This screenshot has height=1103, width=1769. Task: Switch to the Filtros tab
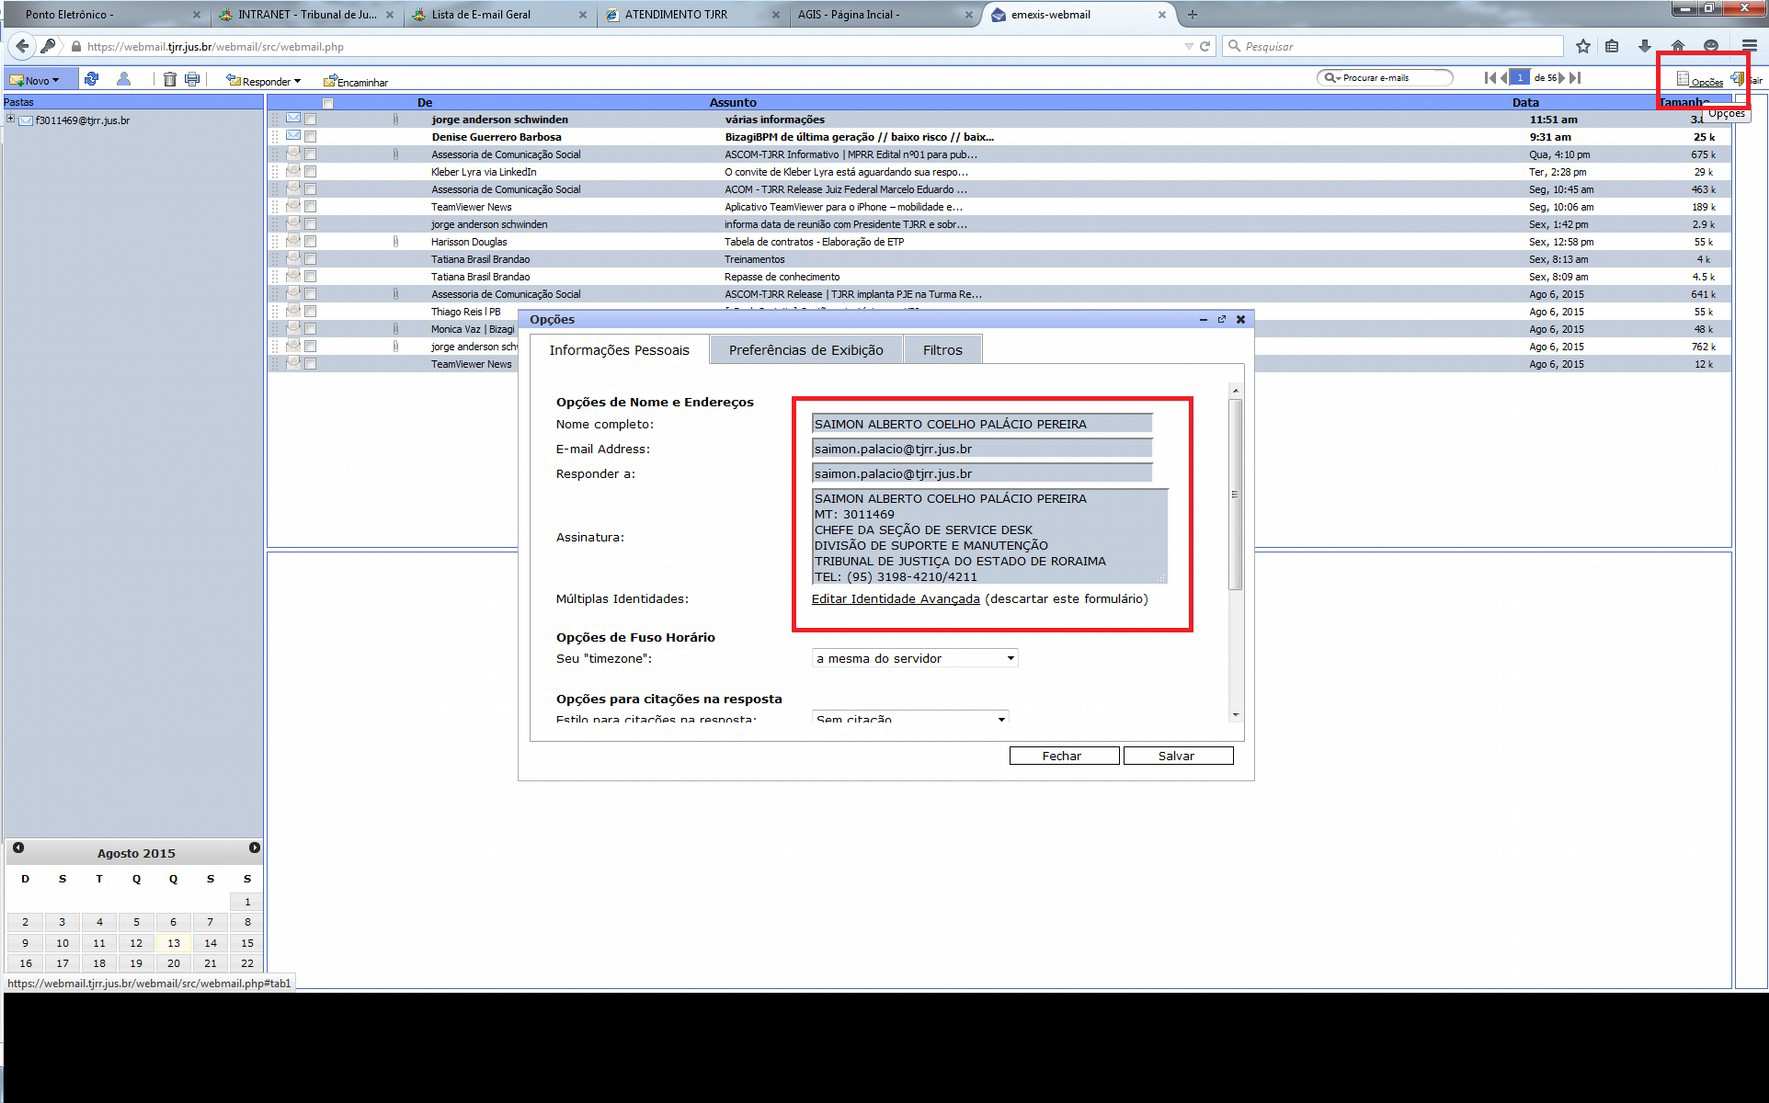[x=942, y=350]
